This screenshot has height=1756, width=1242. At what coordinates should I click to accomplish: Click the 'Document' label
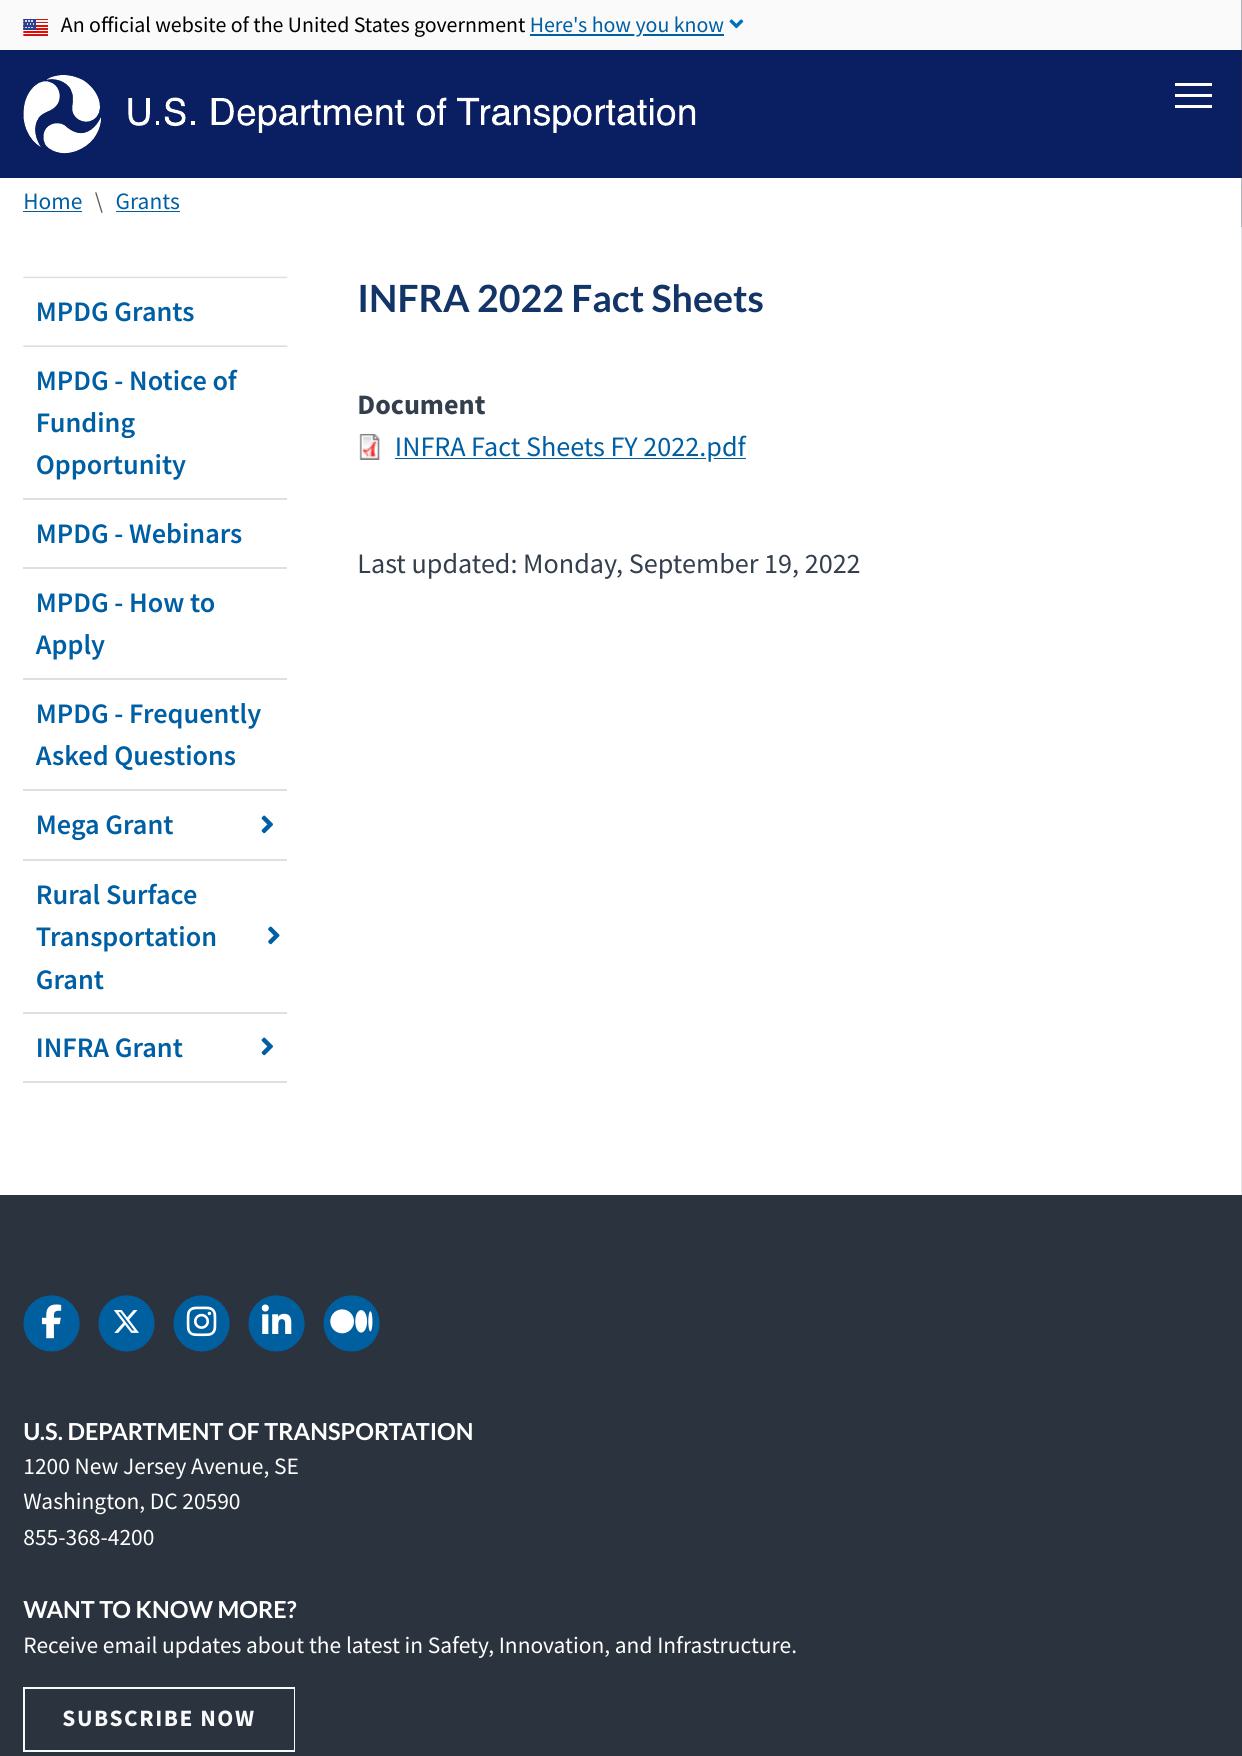point(421,405)
